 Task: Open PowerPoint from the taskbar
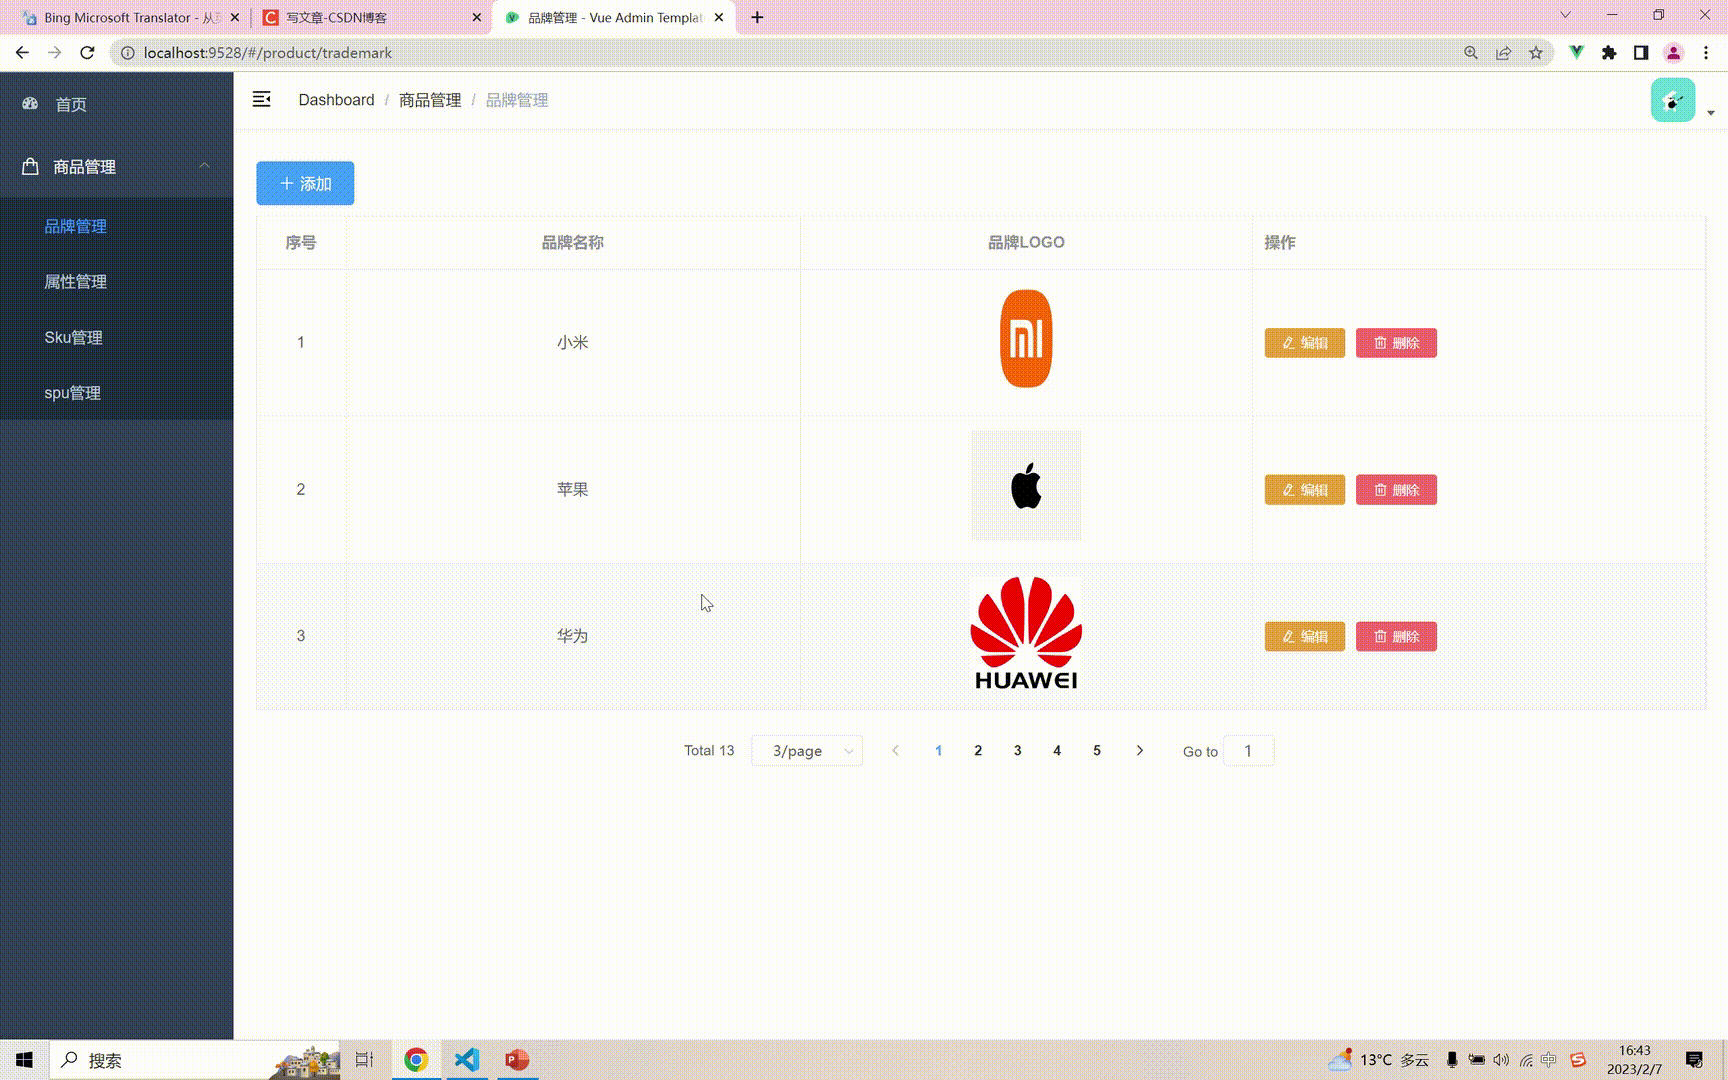pos(517,1060)
